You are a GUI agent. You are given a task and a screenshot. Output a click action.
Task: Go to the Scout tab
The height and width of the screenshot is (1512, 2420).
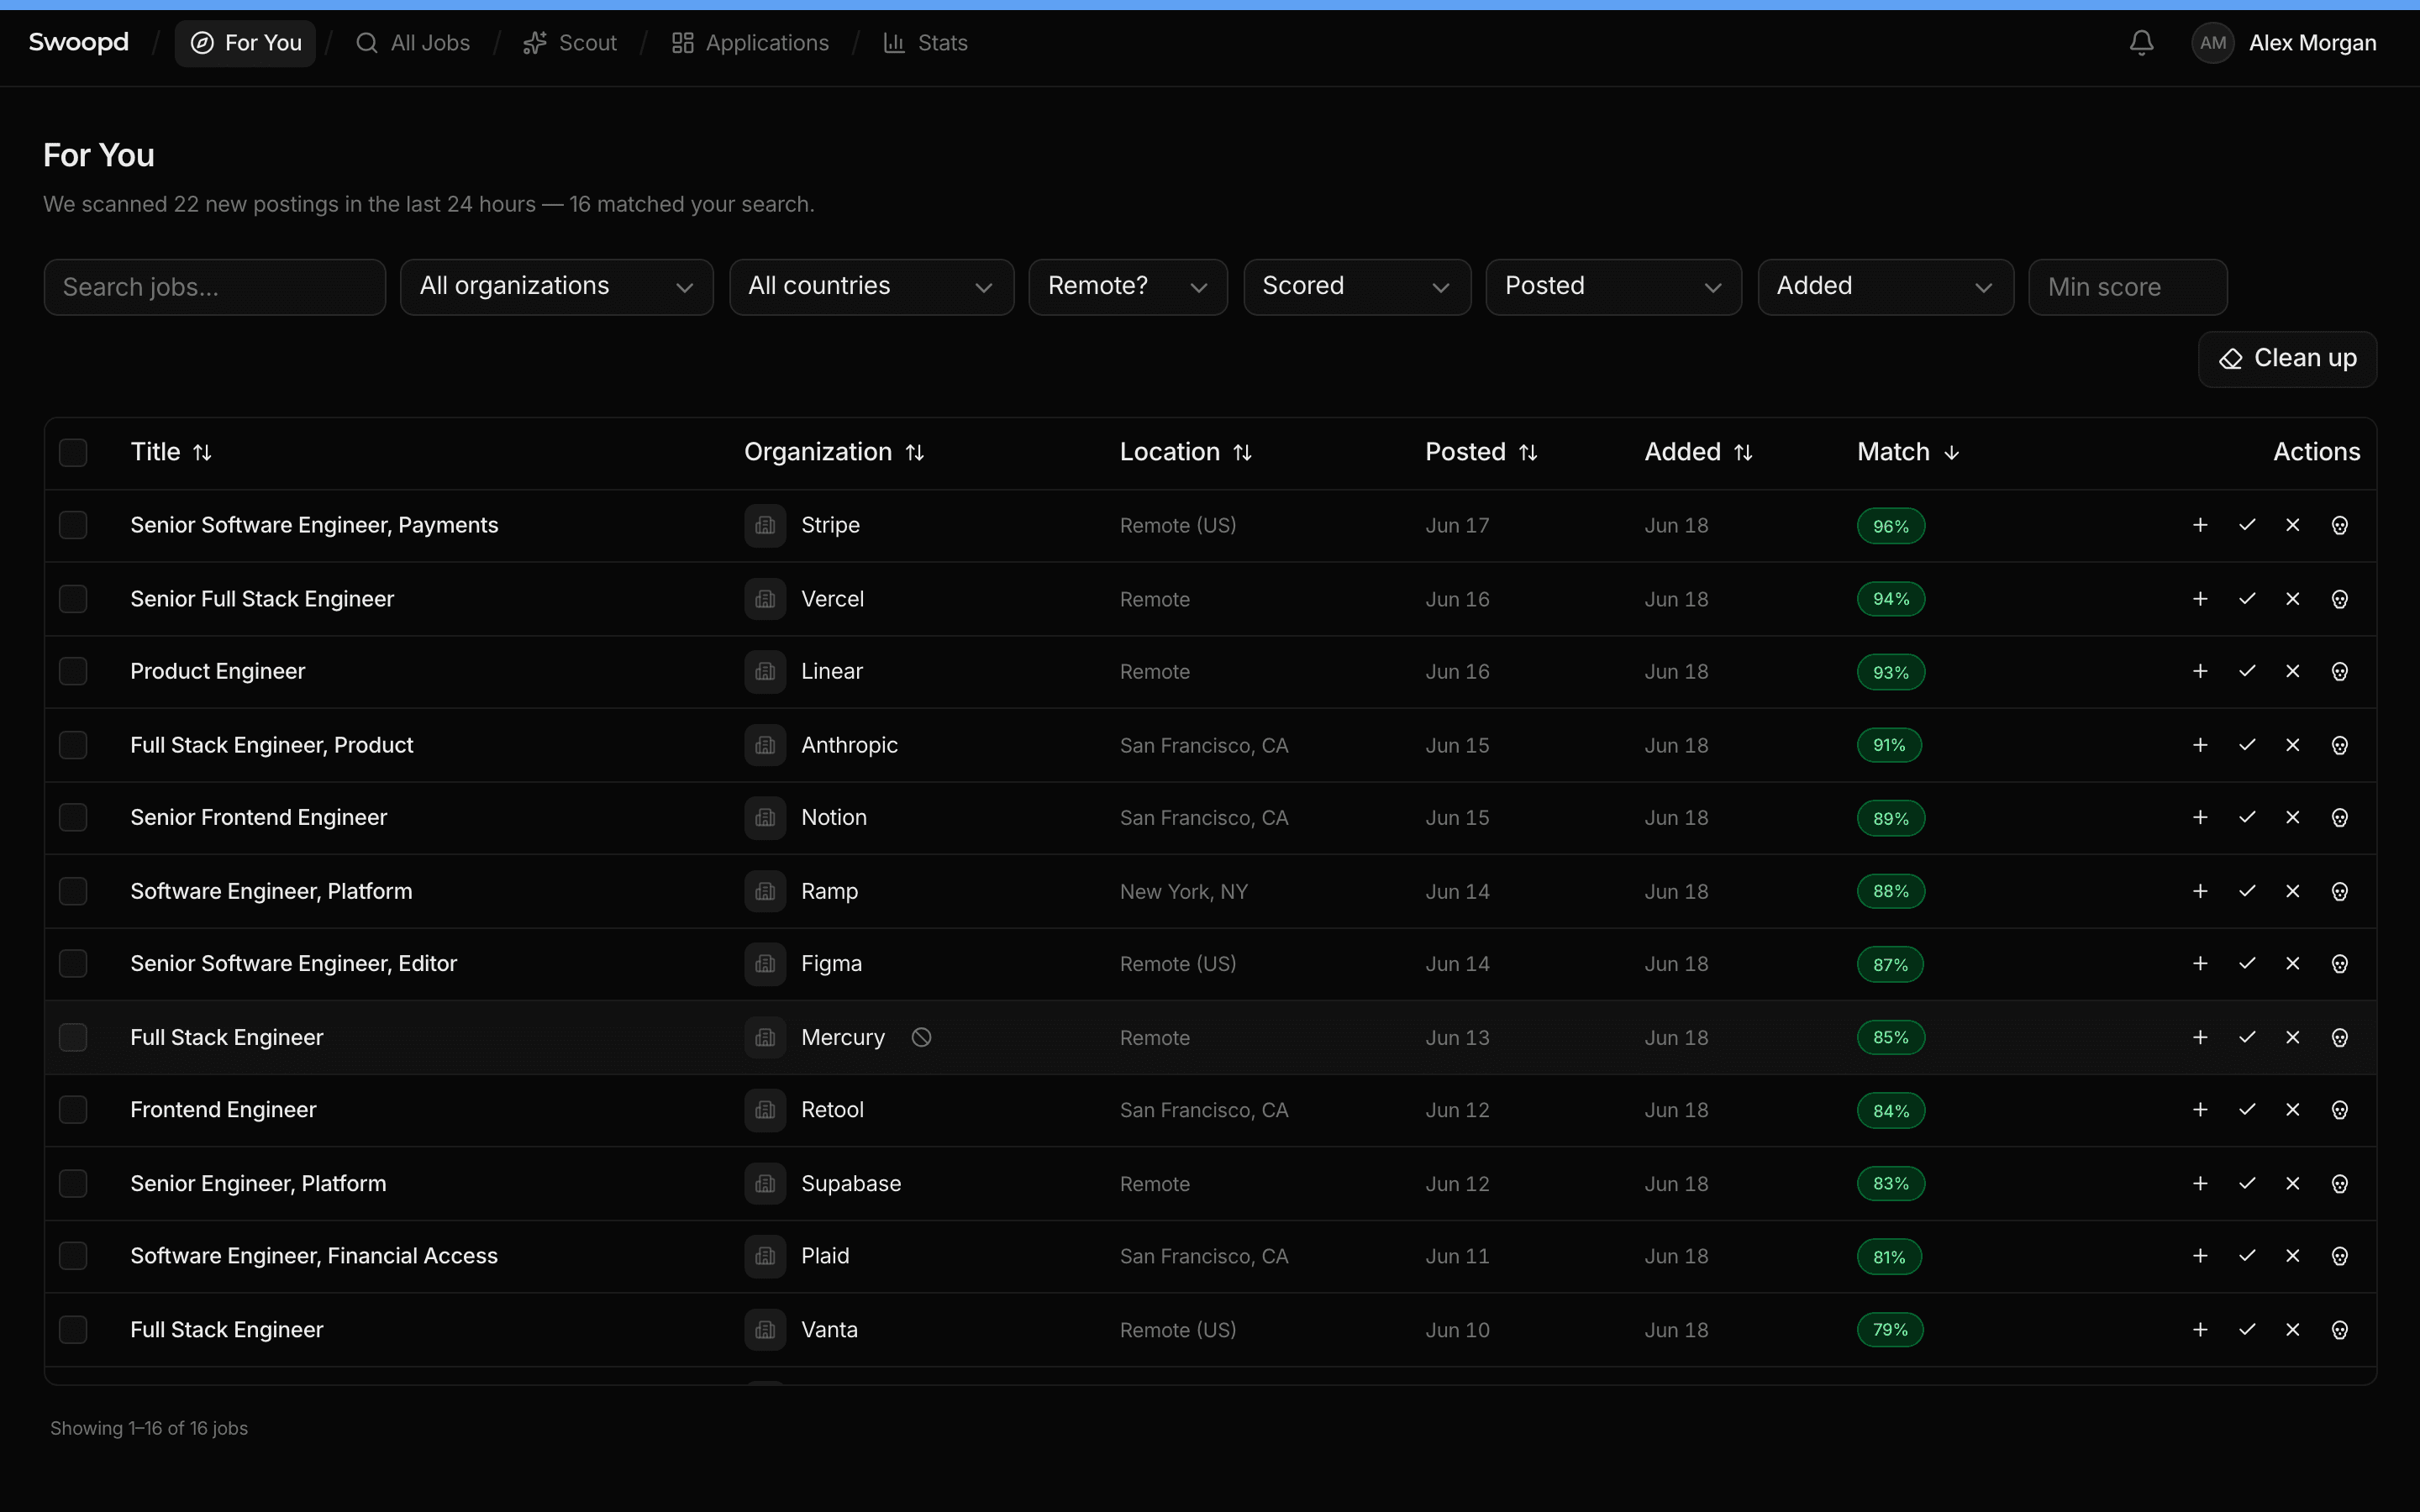(x=569, y=43)
